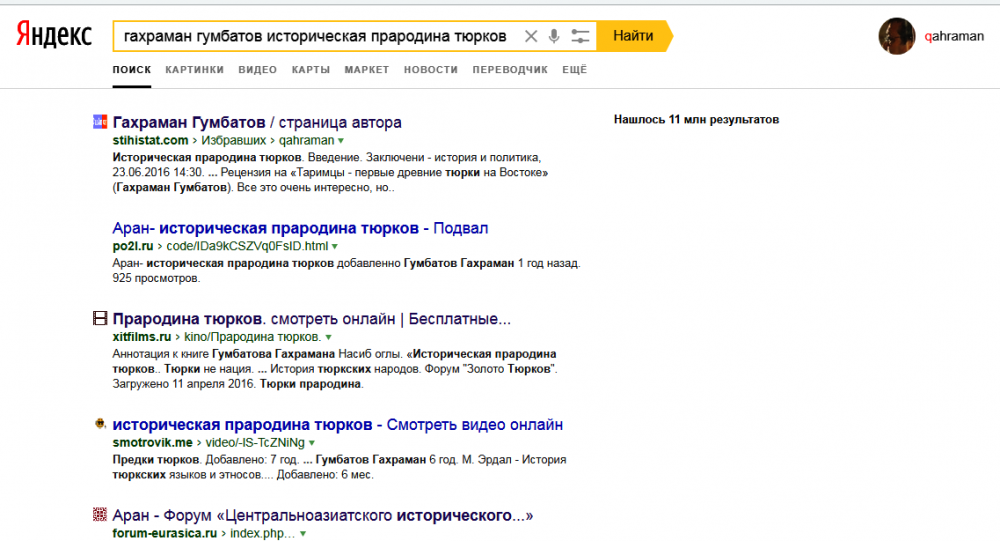The width and height of the screenshot is (1000, 541).
Task: Click the smotrovik.me favicon
Action: (100, 423)
